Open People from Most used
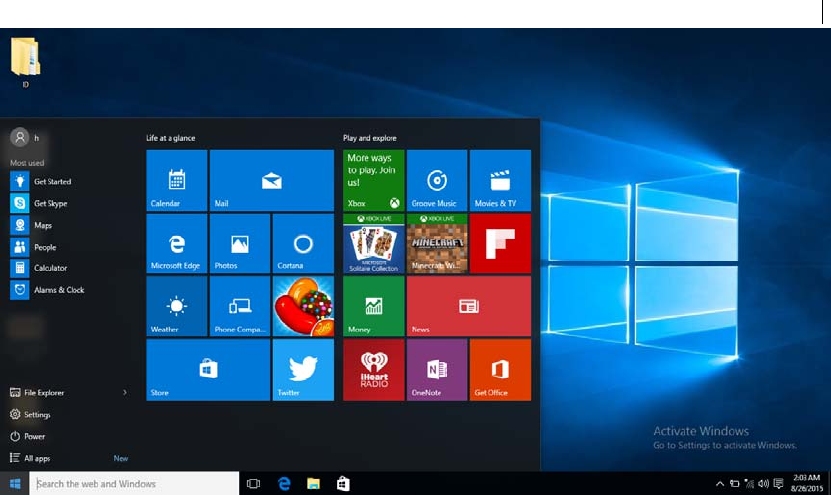Screen dimensions: 831x495 coord(33,246)
